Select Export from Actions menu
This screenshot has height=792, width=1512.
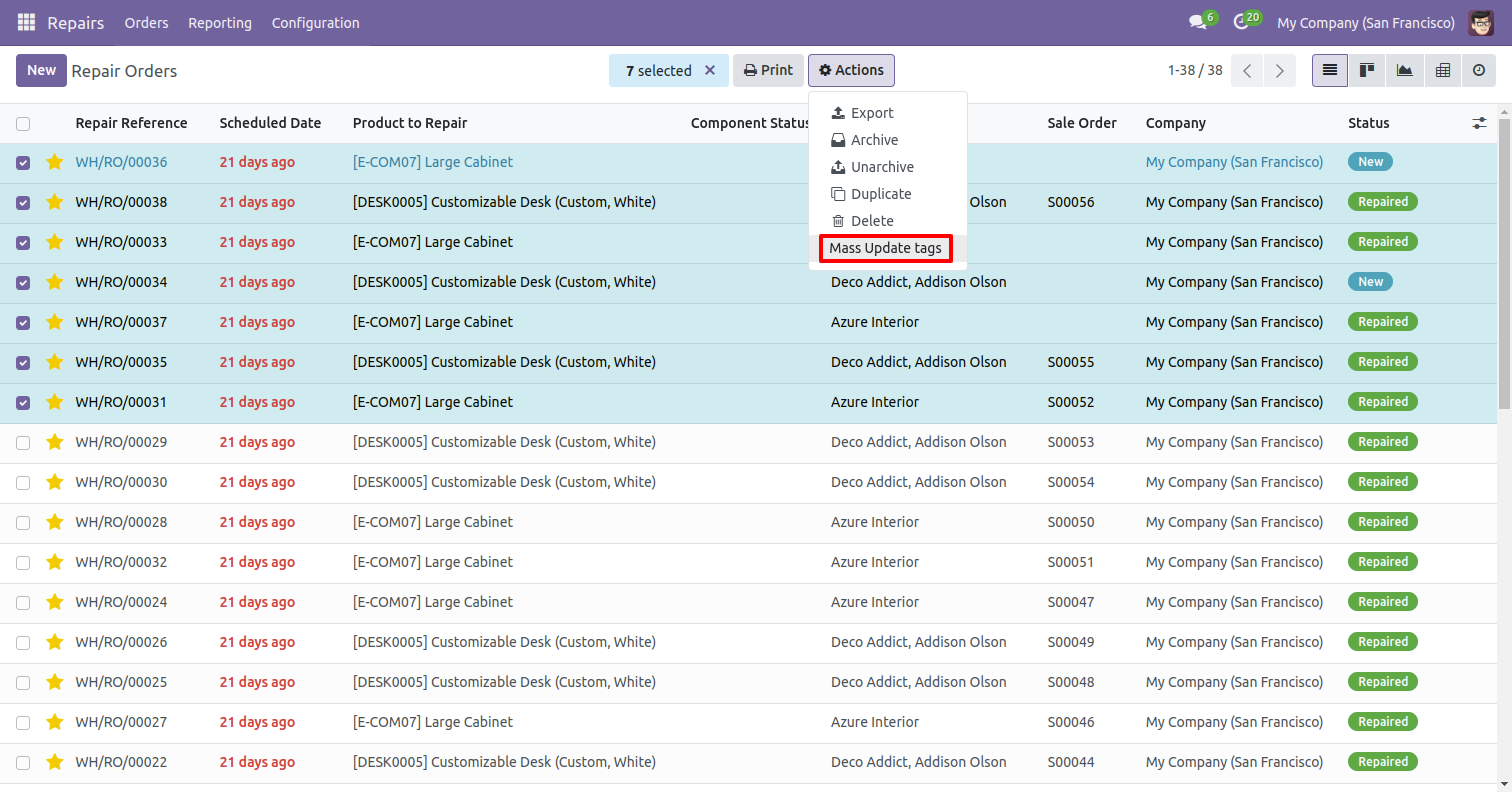click(x=872, y=113)
